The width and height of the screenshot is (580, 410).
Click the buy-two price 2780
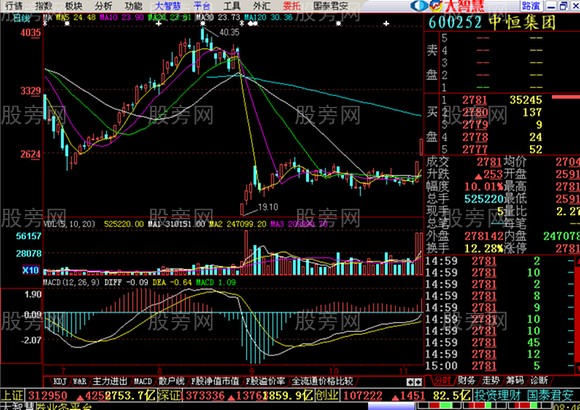[475, 112]
